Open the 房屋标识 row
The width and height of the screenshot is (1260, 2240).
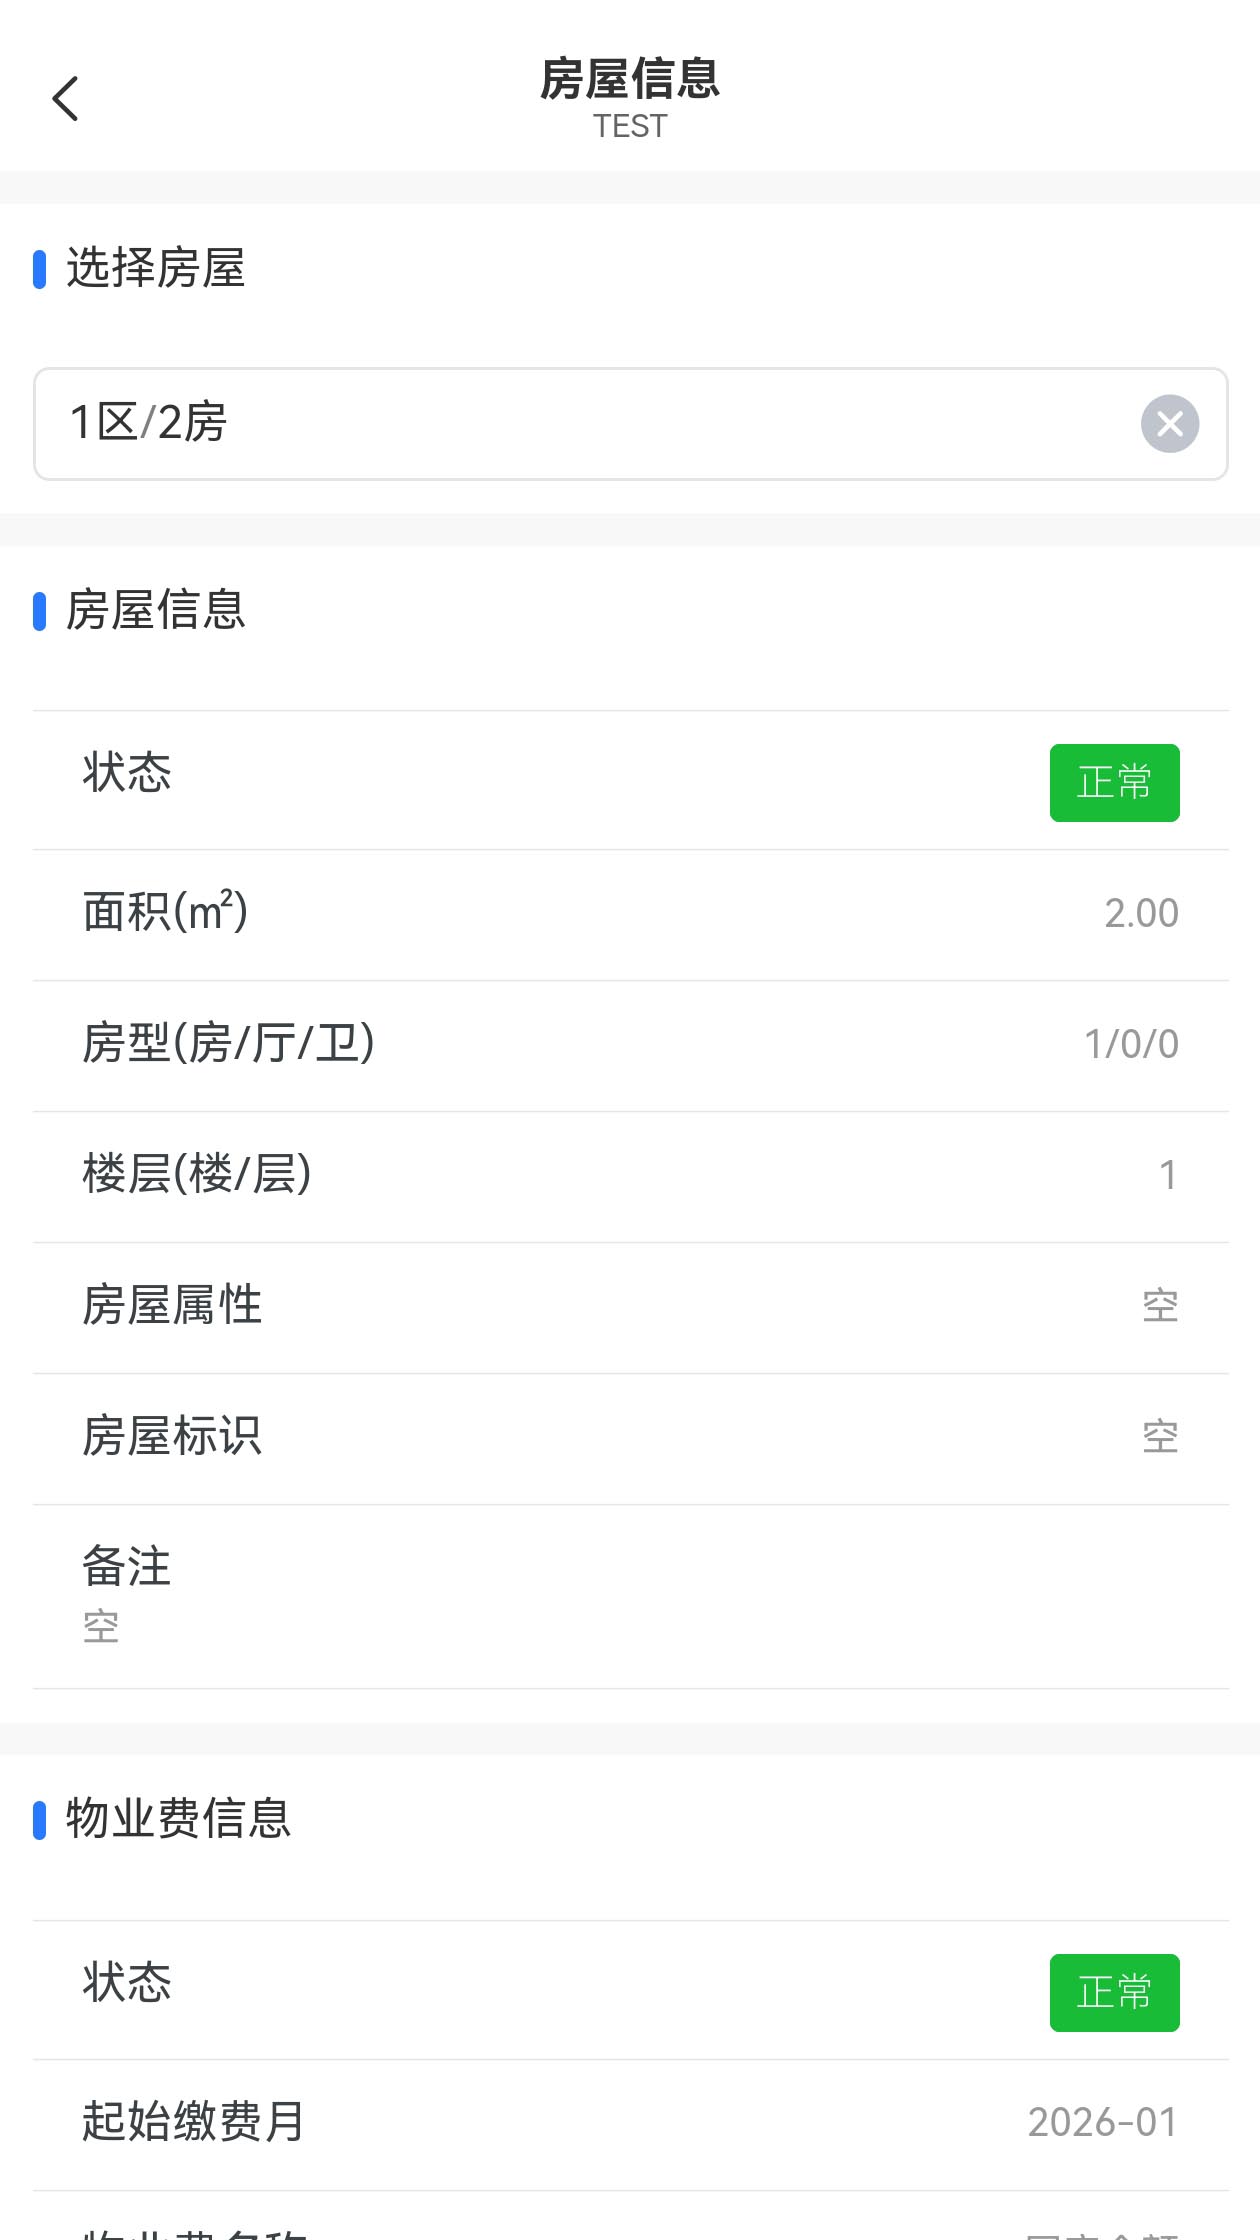click(630, 1437)
